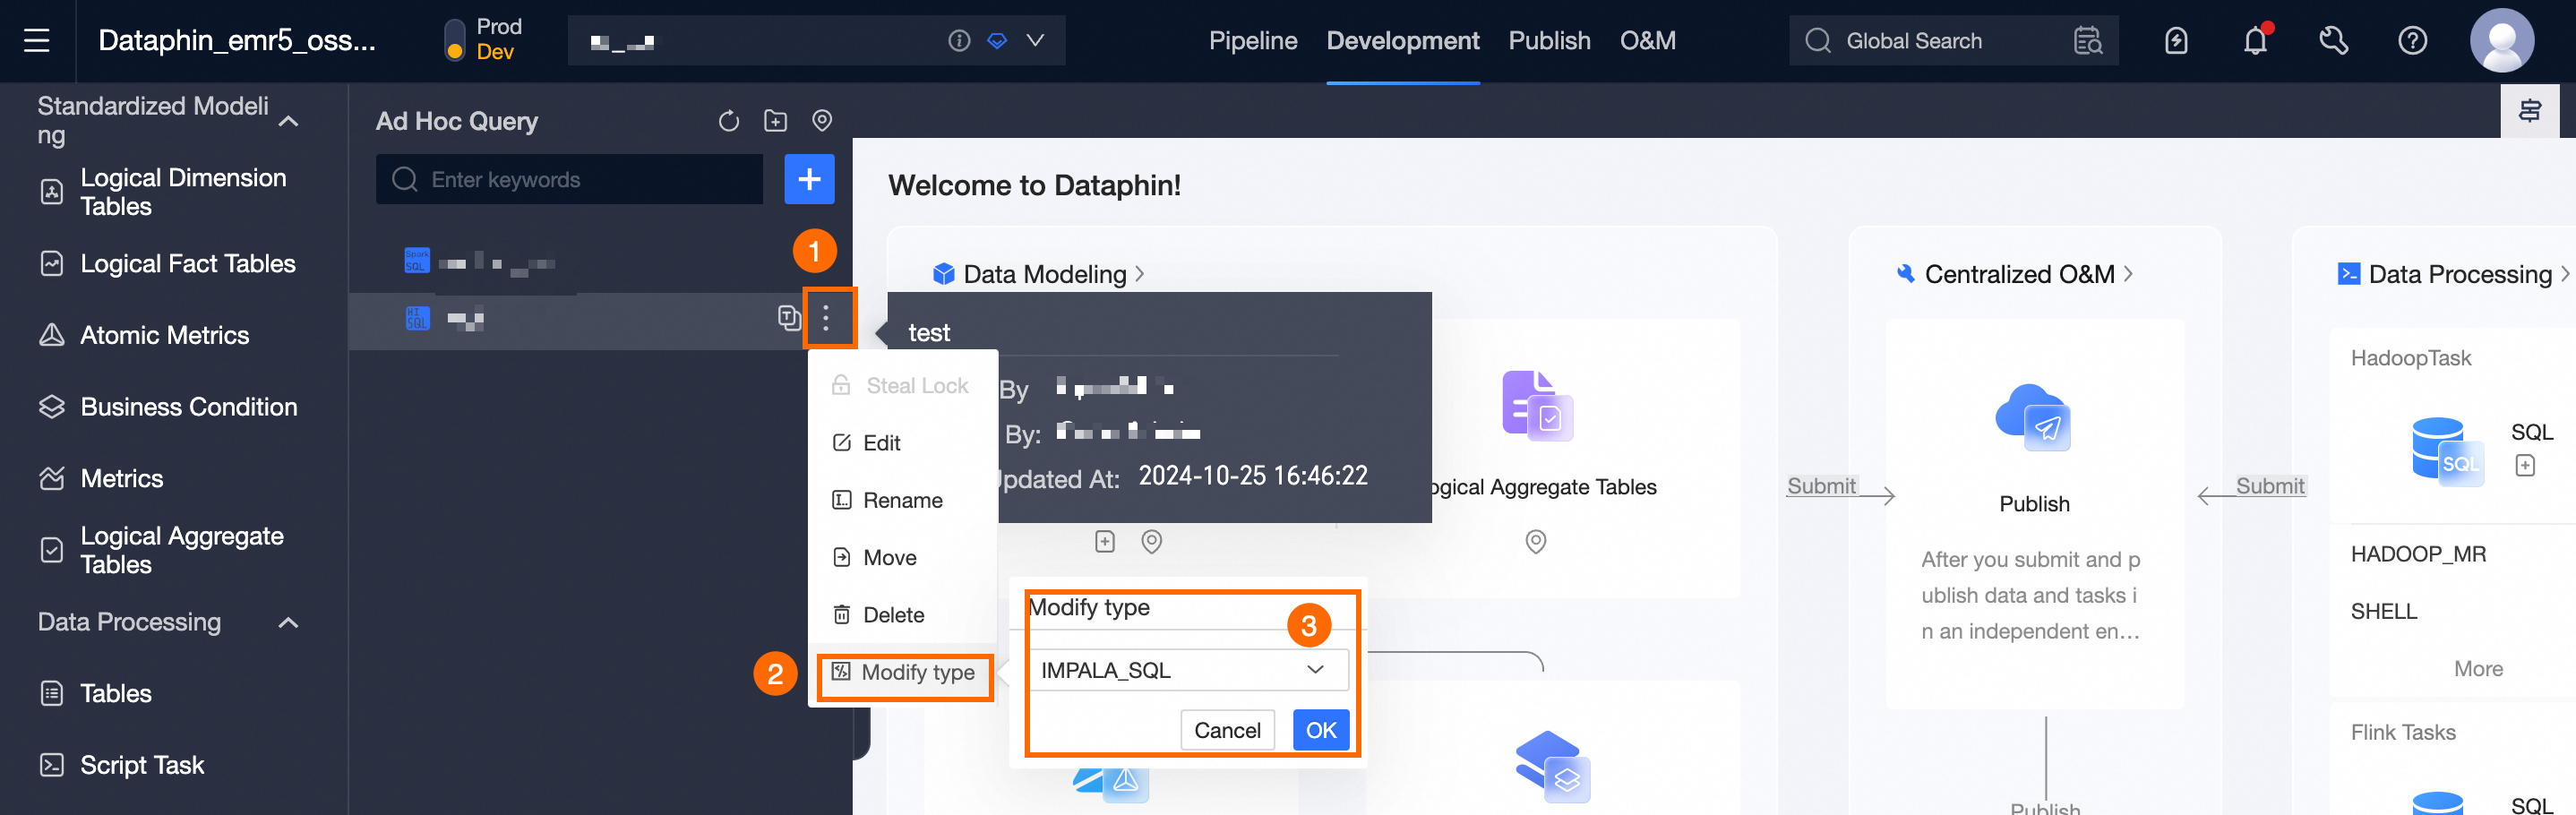Open the wrench tools icon
Screen dimensions: 2576x815
2333,40
